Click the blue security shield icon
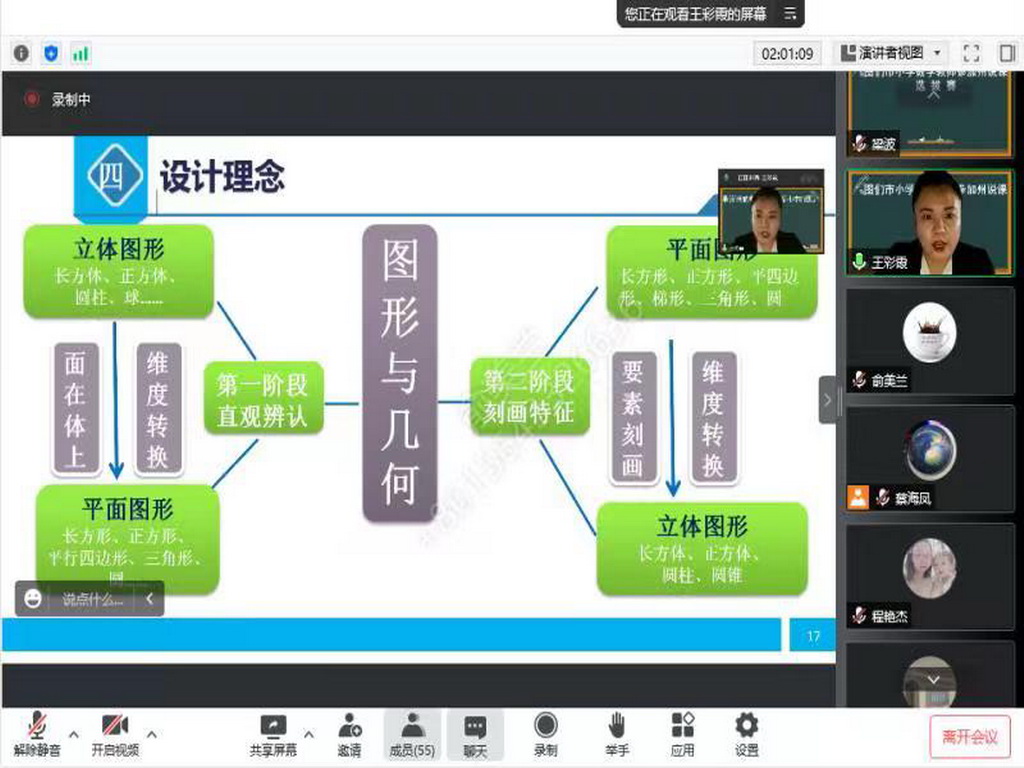1024x768 pixels. [51, 53]
